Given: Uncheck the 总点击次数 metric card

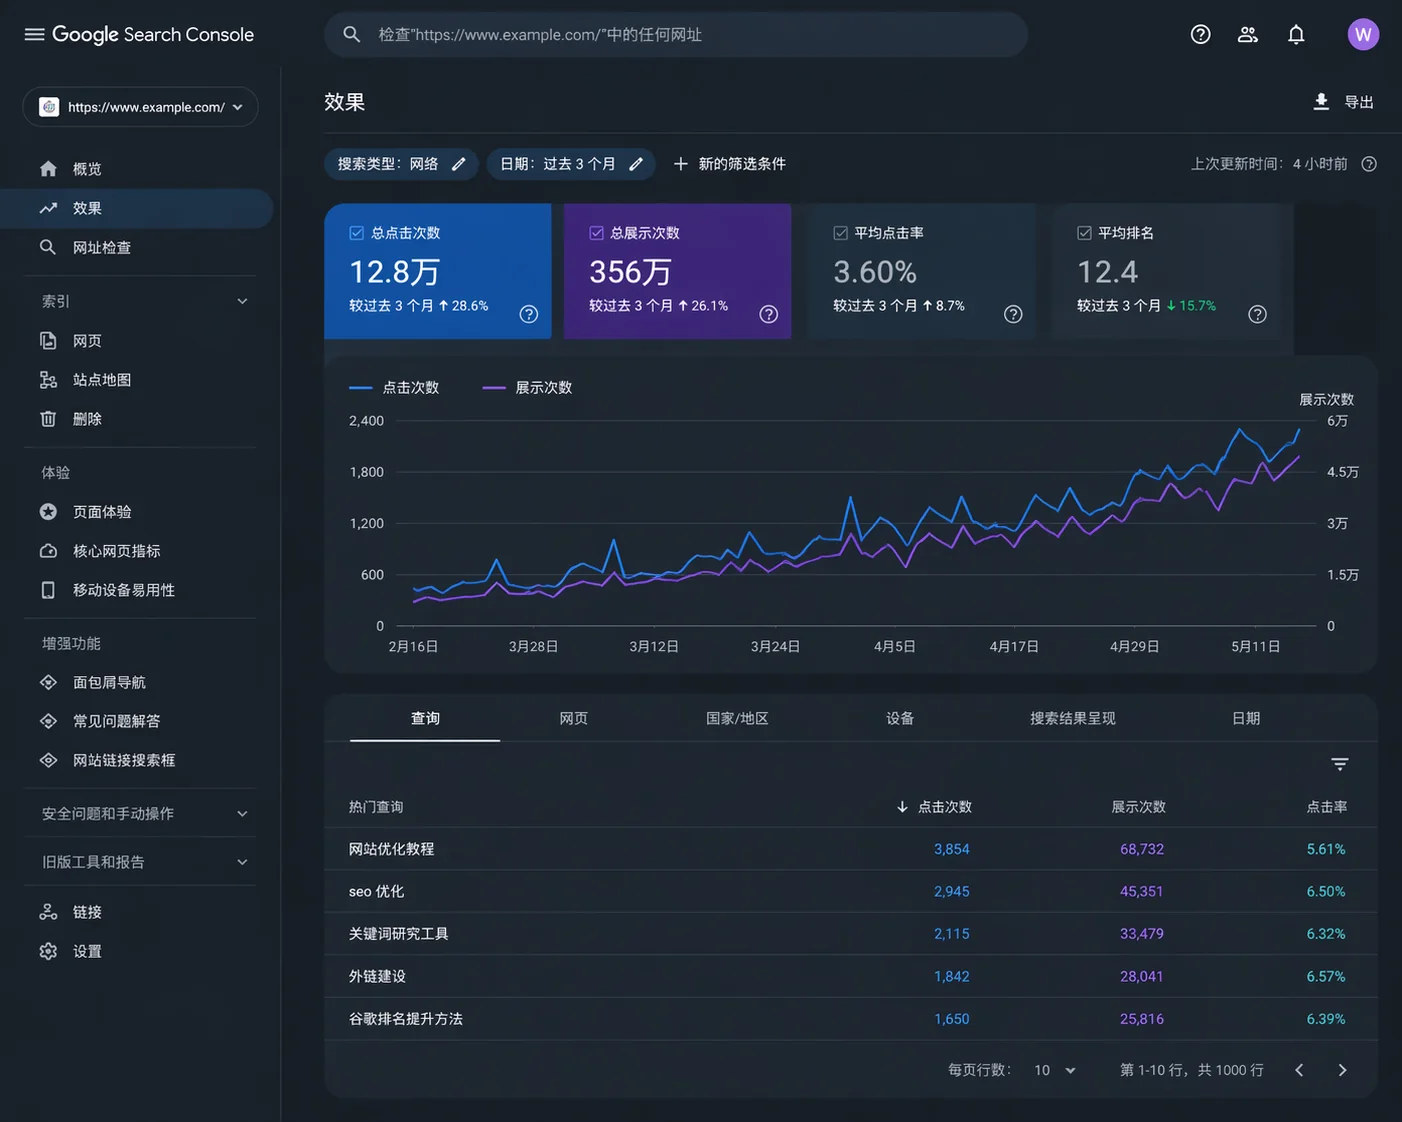Looking at the screenshot, I should (355, 232).
